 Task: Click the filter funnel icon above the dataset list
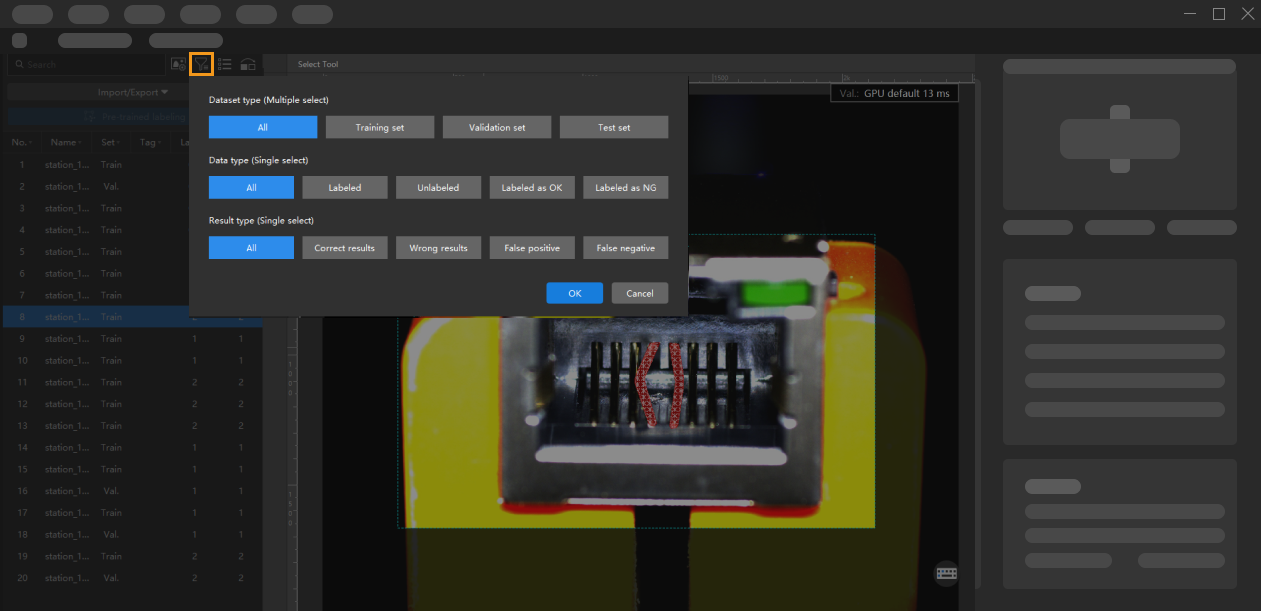pyautogui.click(x=201, y=64)
